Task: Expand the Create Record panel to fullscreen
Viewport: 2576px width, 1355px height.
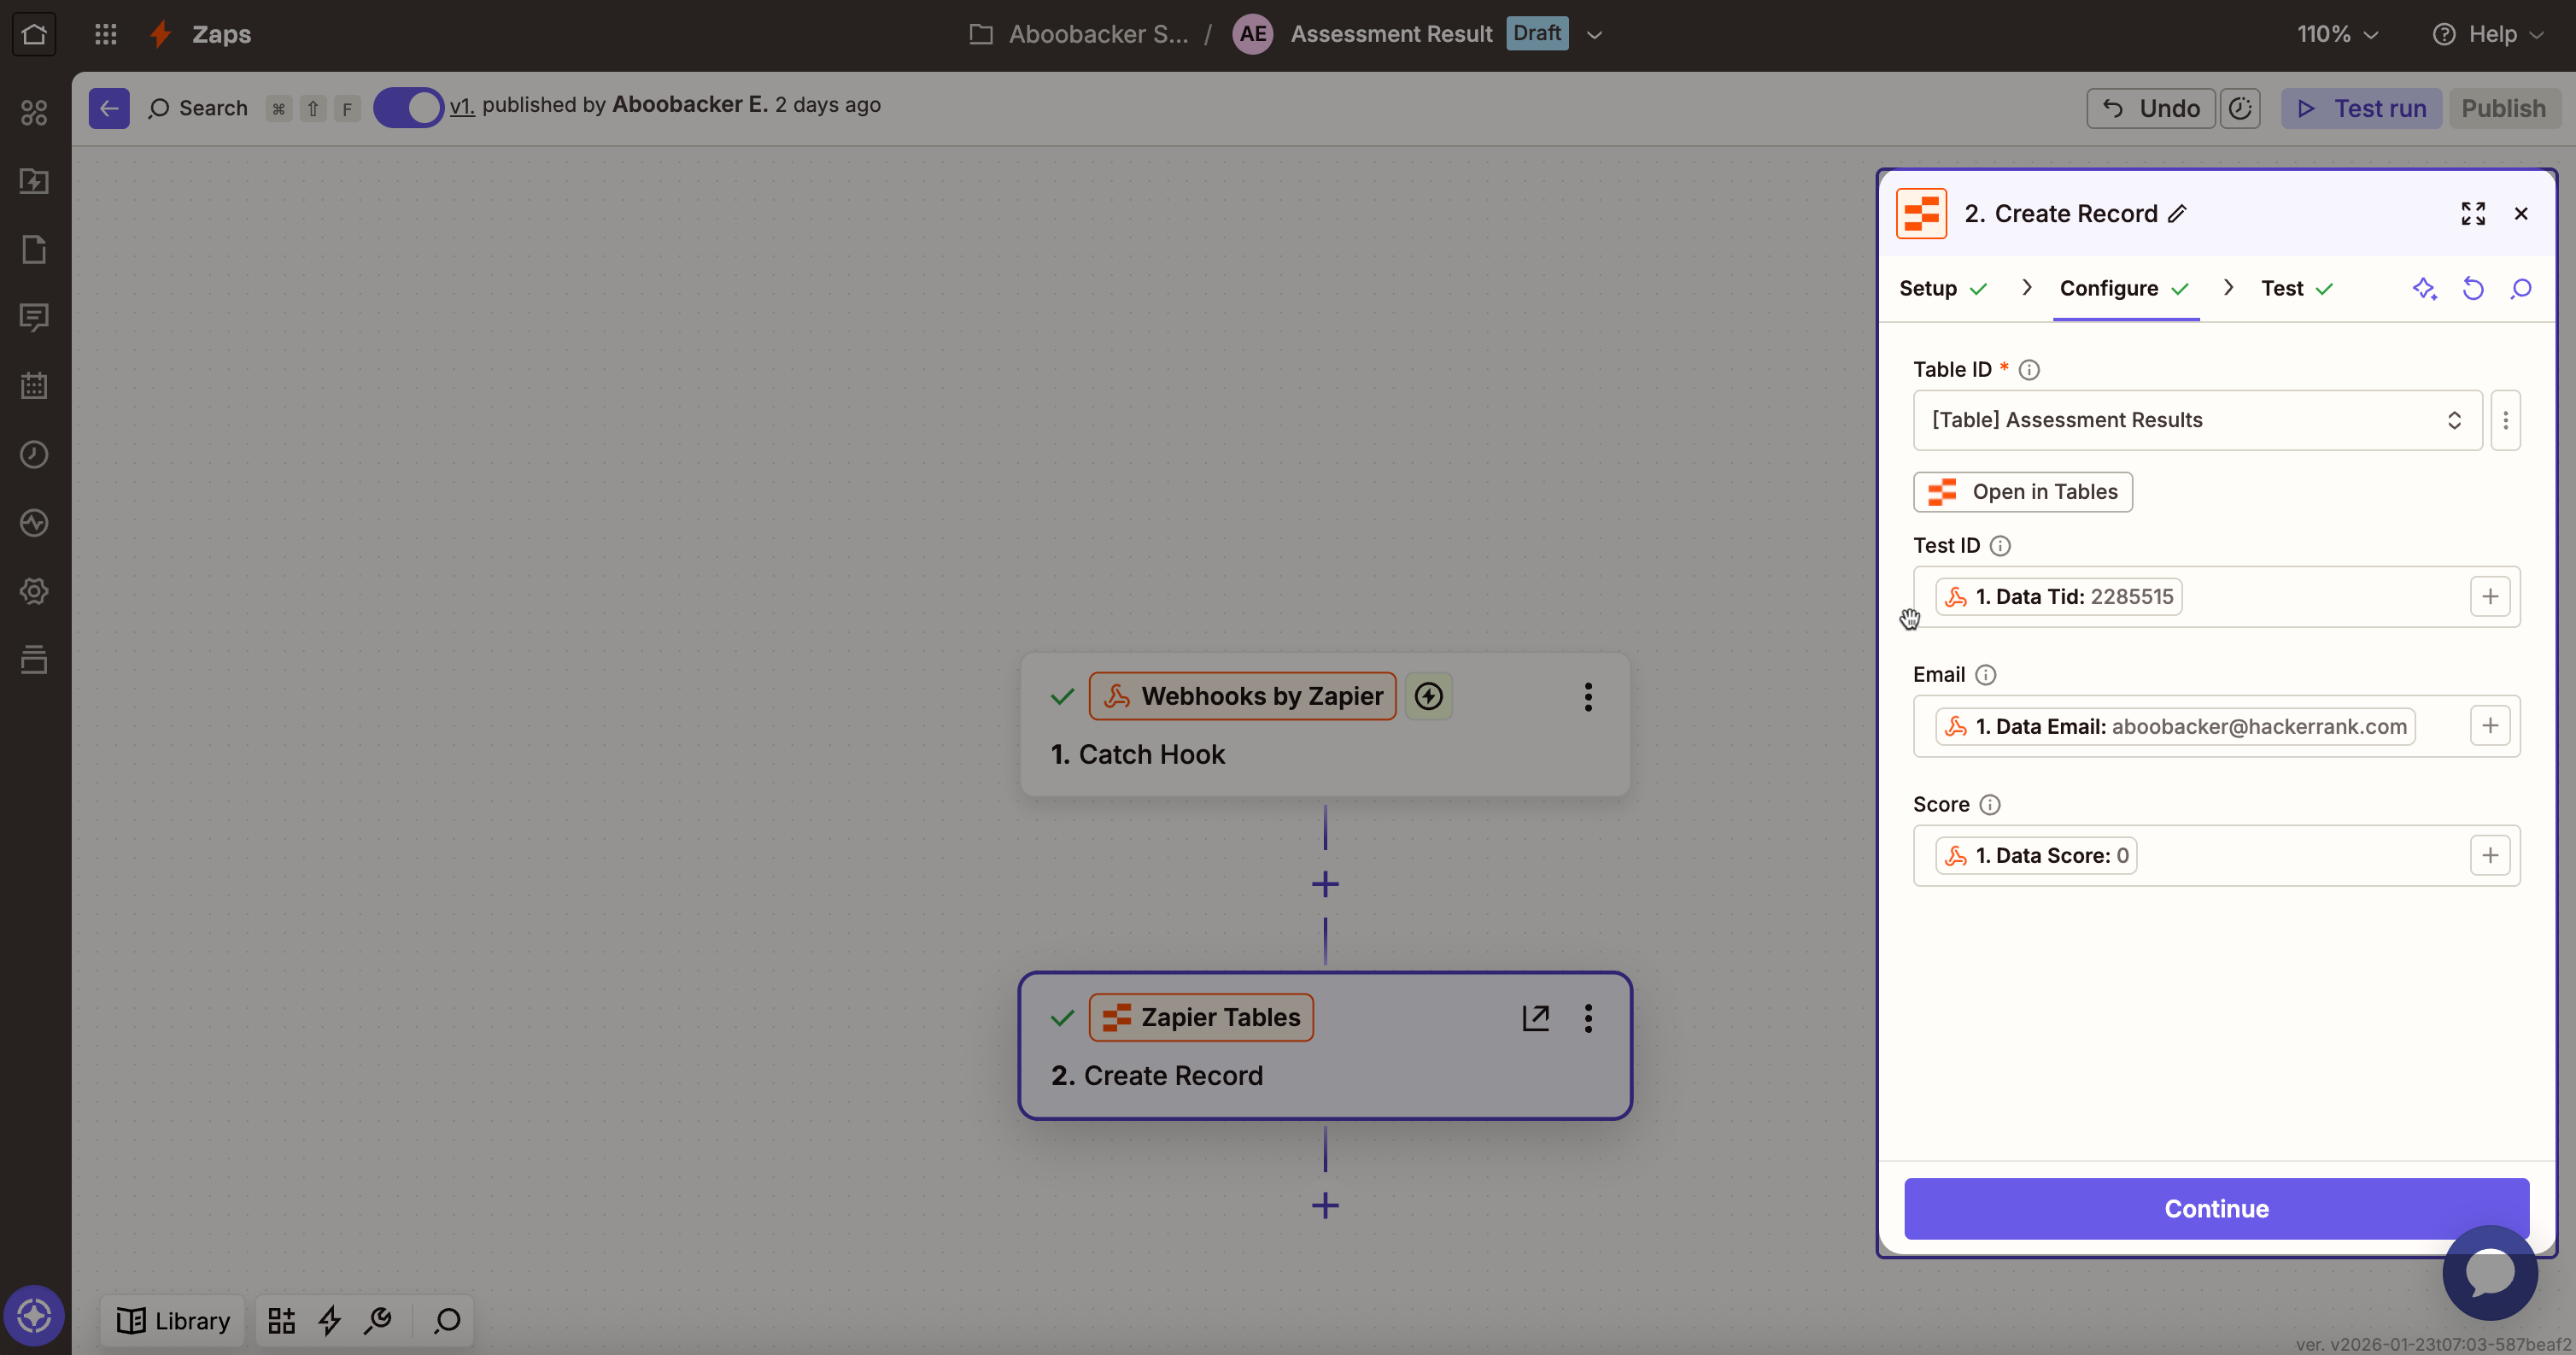Action: point(2473,213)
